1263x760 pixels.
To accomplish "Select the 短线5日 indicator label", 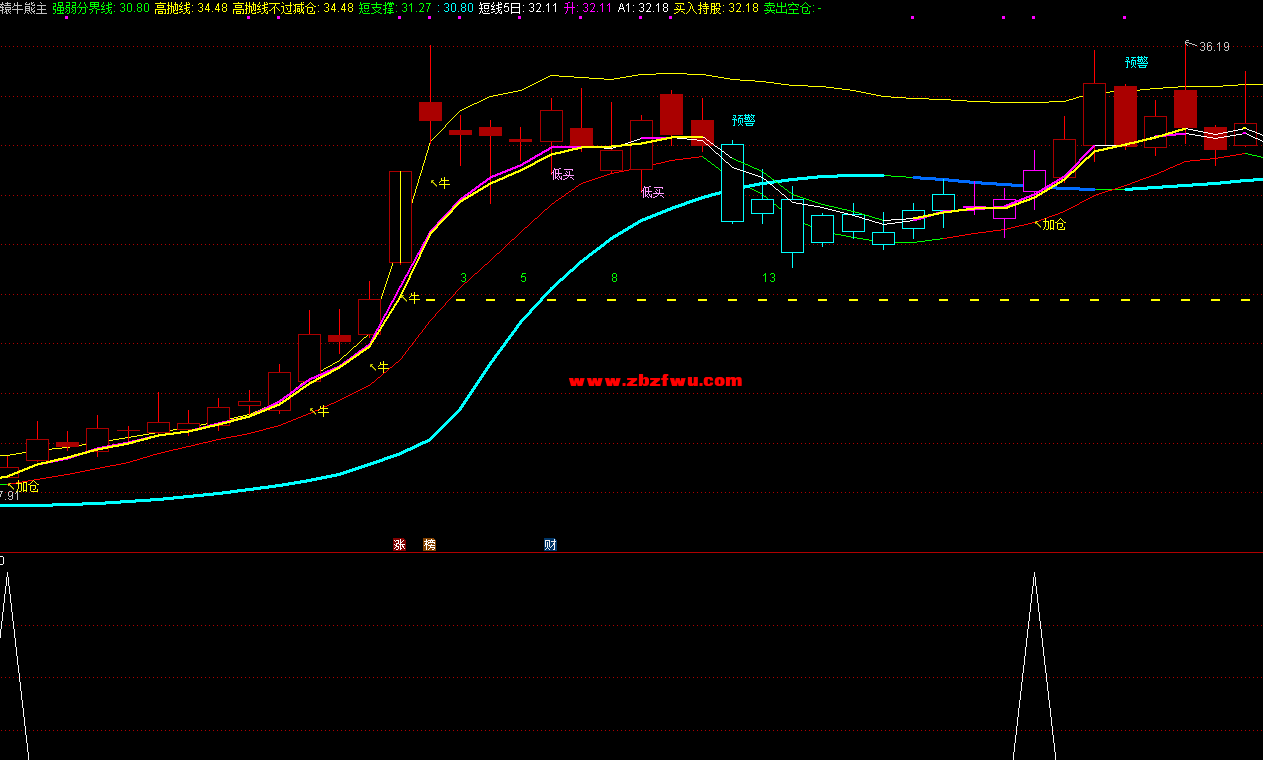I will click(501, 8).
